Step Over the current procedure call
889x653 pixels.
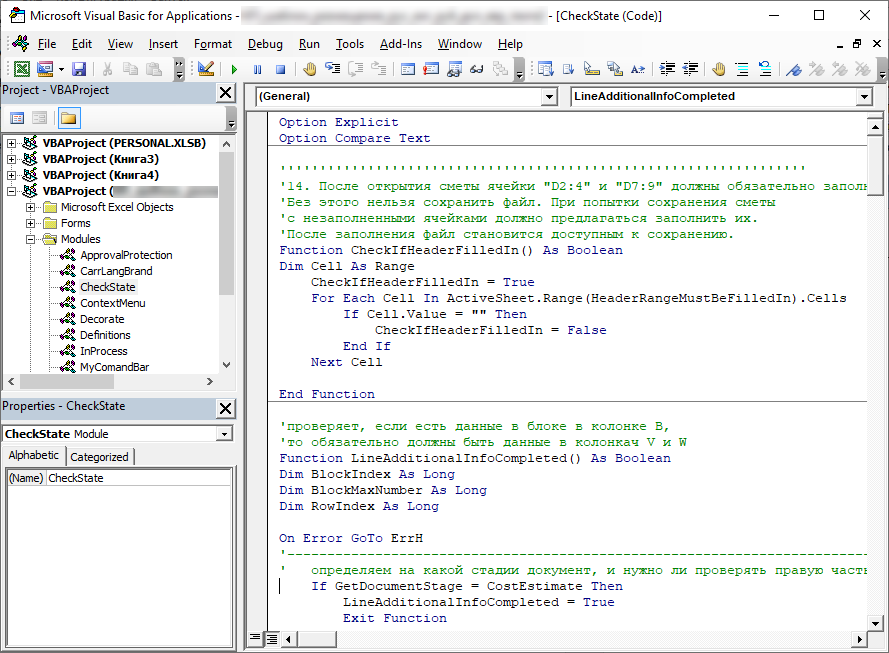click(x=355, y=69)
